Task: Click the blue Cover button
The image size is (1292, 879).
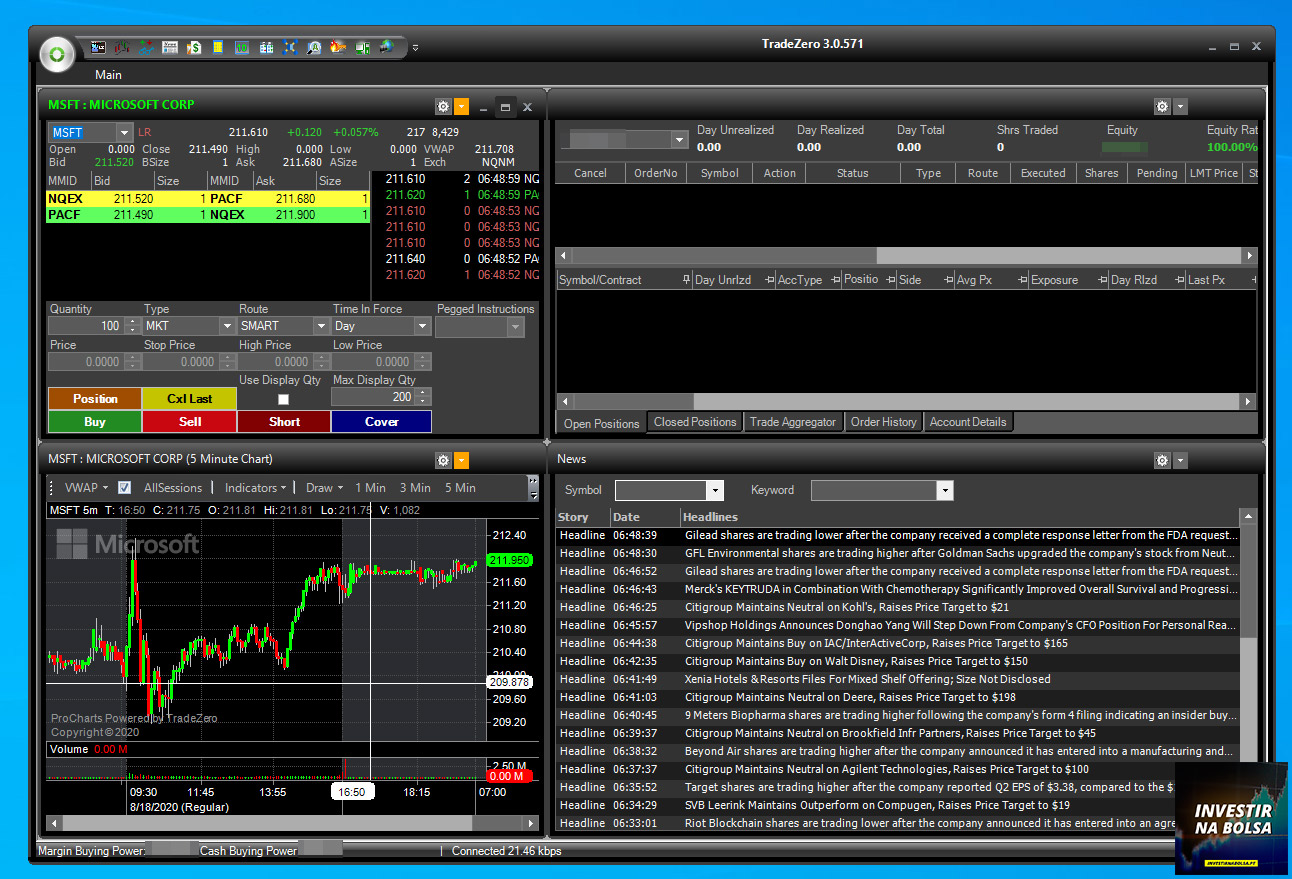Action: [x=381, y=422]
